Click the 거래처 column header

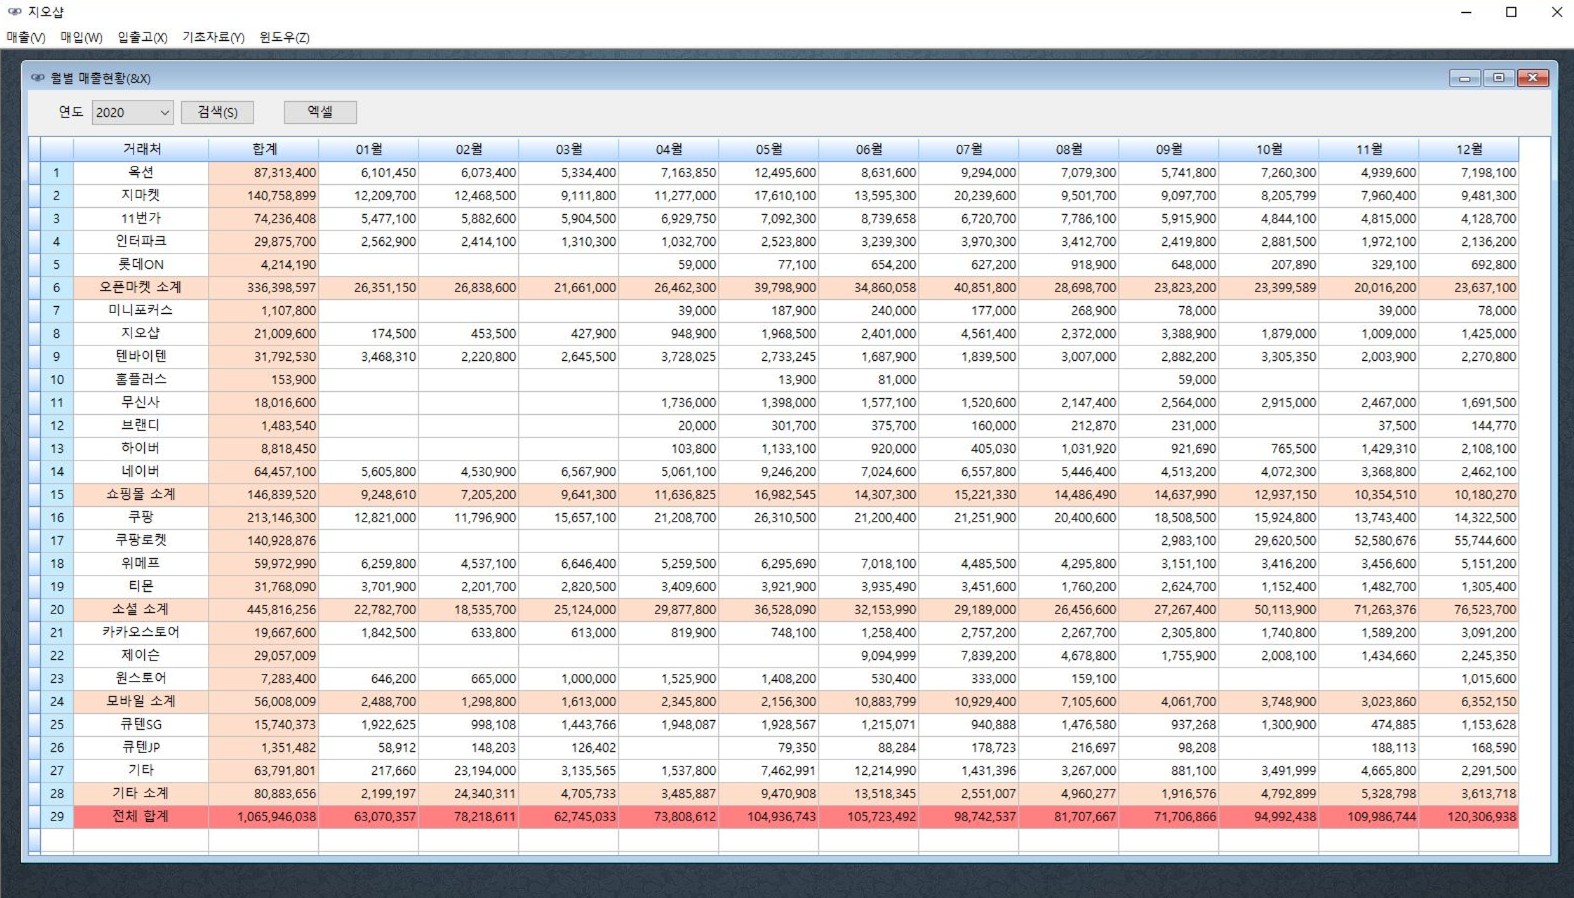[141, 149]
